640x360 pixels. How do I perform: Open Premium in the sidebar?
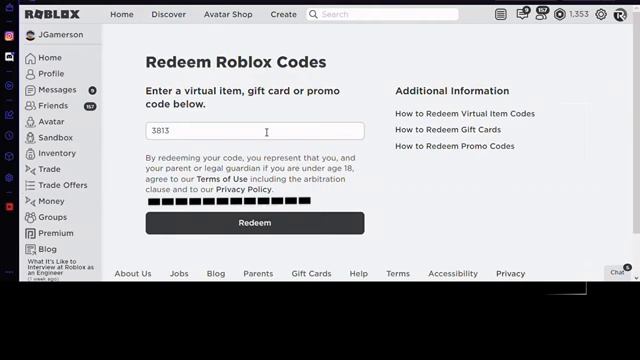click(x=49, y=233)
